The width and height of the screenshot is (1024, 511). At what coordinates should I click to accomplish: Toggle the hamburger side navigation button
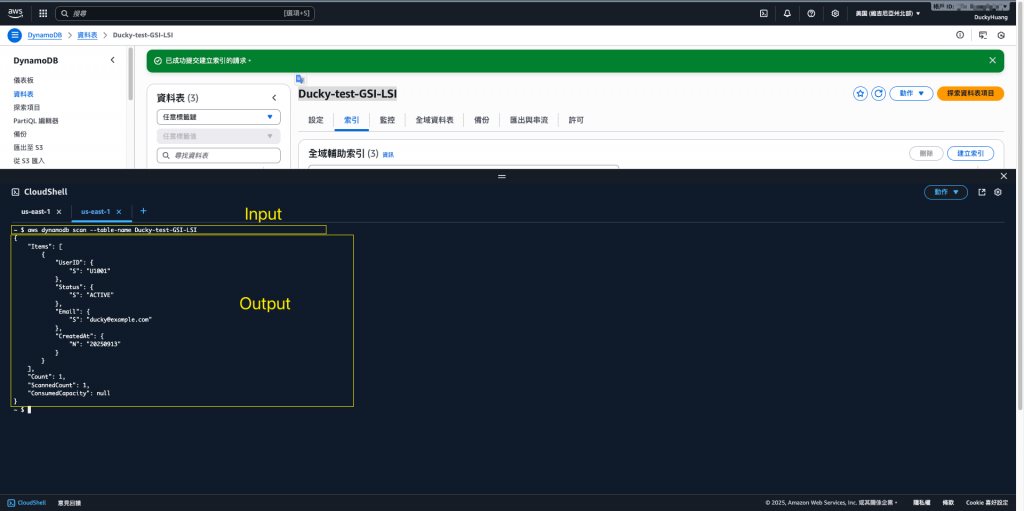coord(14,35)
